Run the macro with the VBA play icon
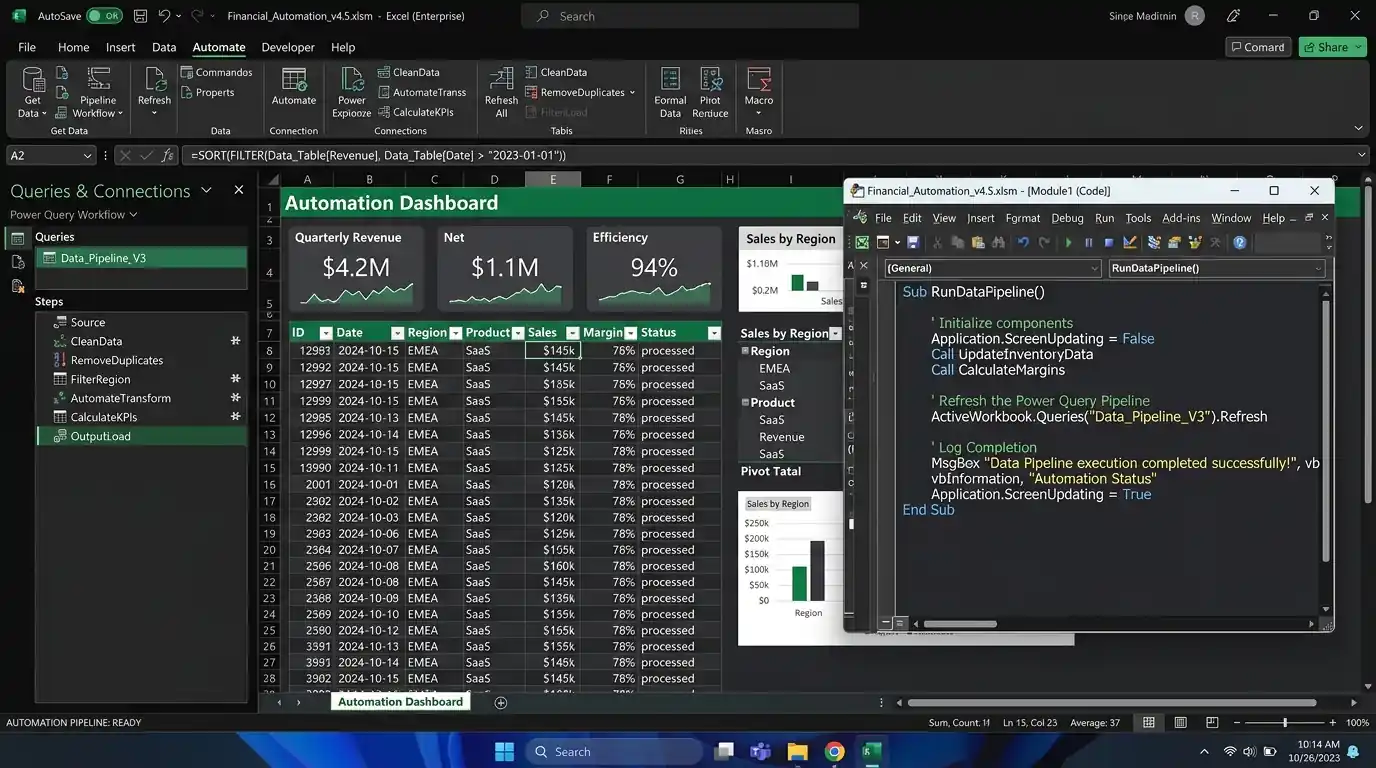The image size is (1376, 768). 1069,242
